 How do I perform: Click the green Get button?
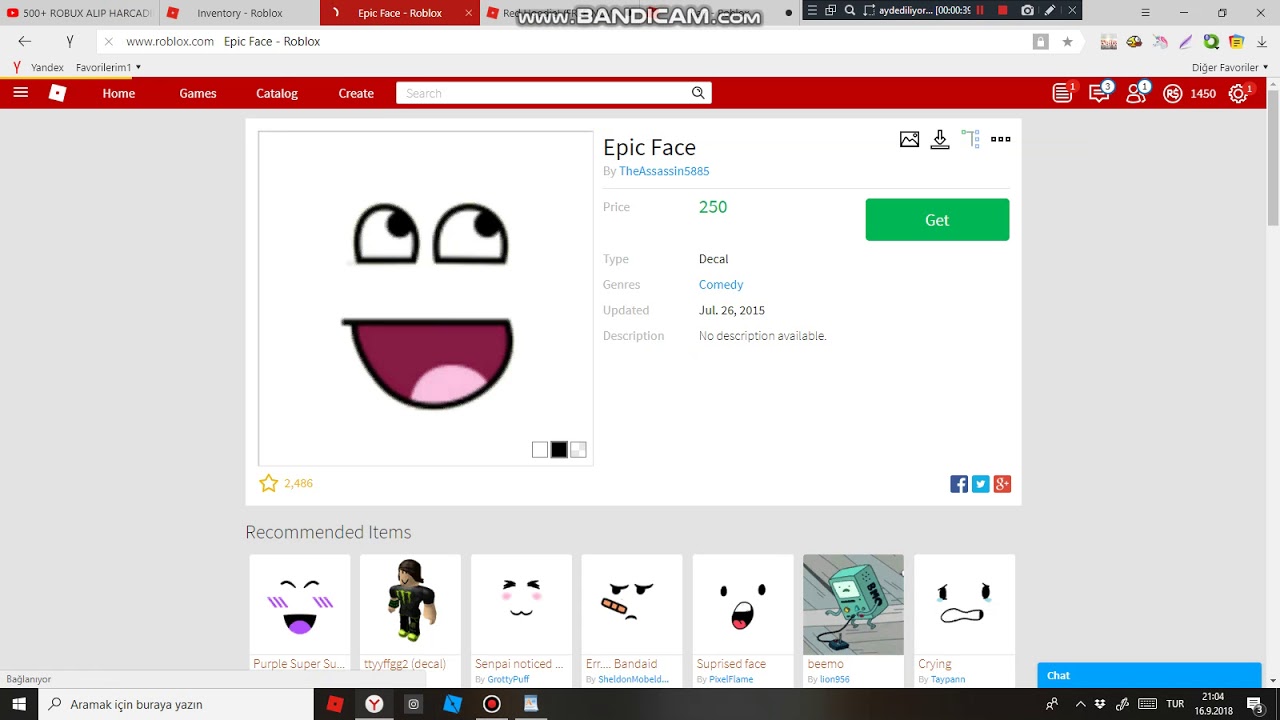[x=937, y=220]
